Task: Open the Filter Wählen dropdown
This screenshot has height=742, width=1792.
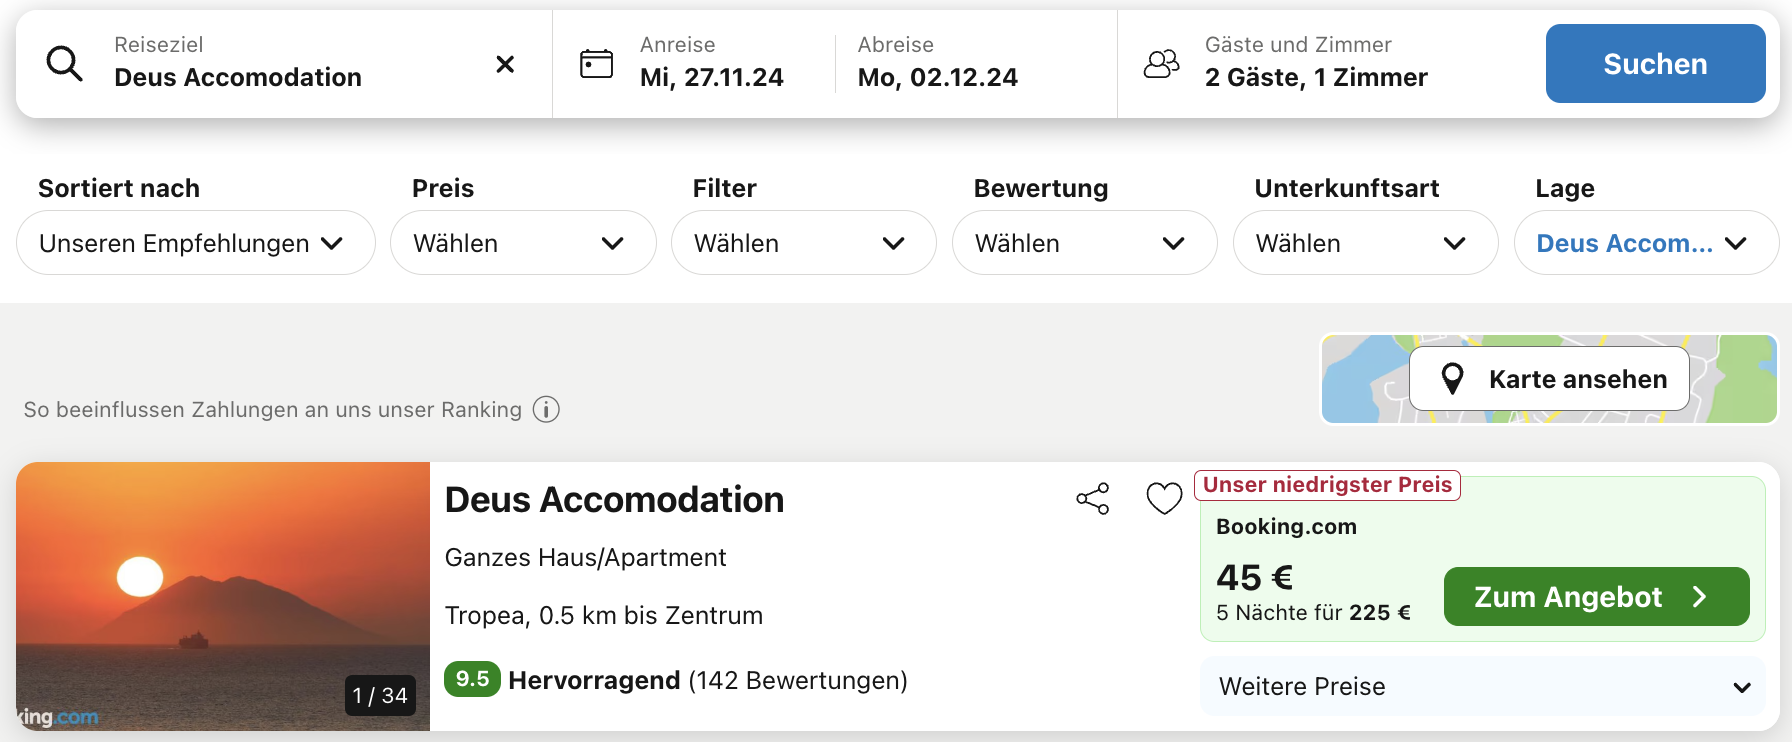Action: coord(804,243)
